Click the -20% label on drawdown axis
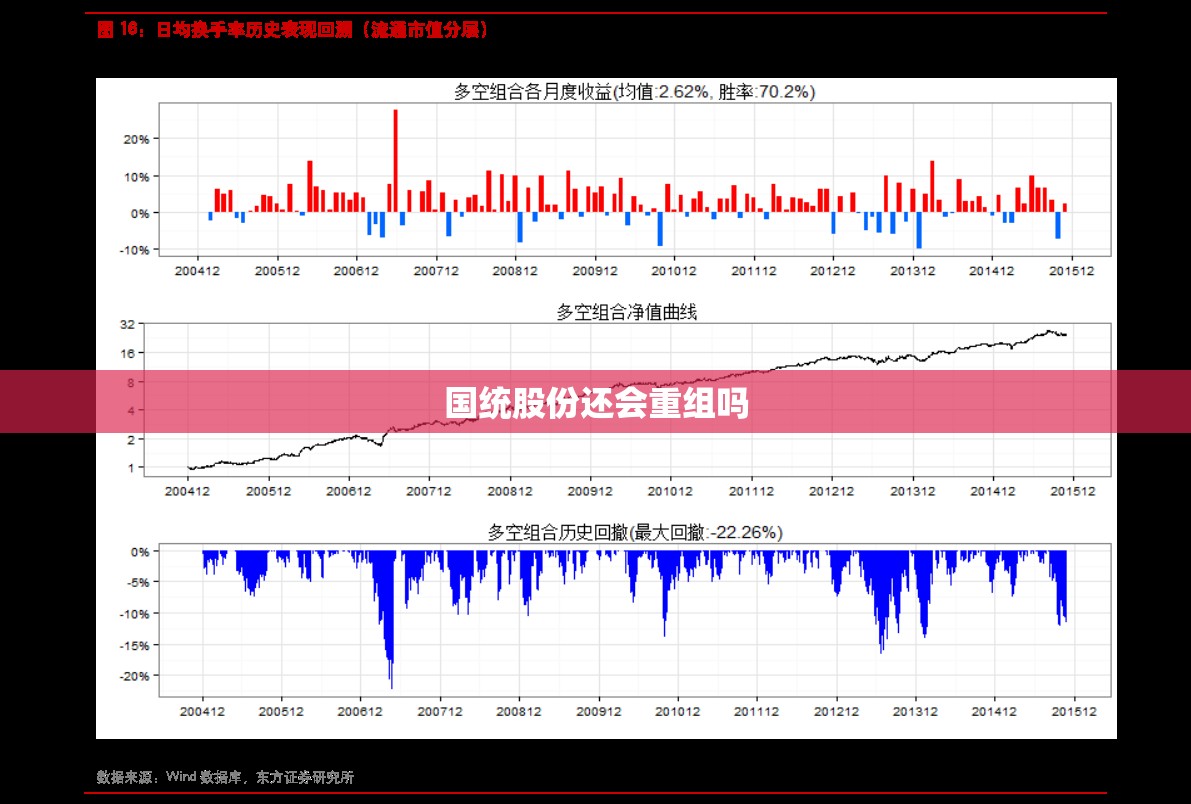The image size is (1191, 804). pos(134,676)
